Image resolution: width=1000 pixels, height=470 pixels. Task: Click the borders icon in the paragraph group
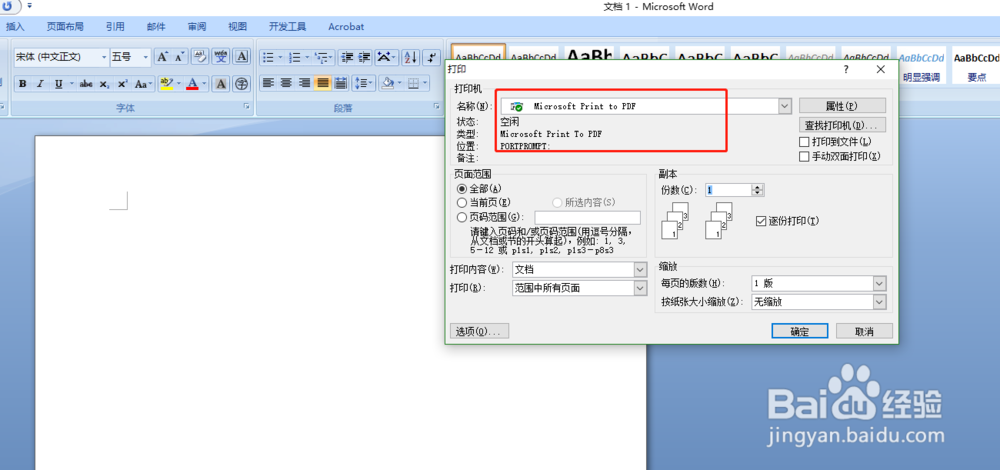(x=413, y=83)
